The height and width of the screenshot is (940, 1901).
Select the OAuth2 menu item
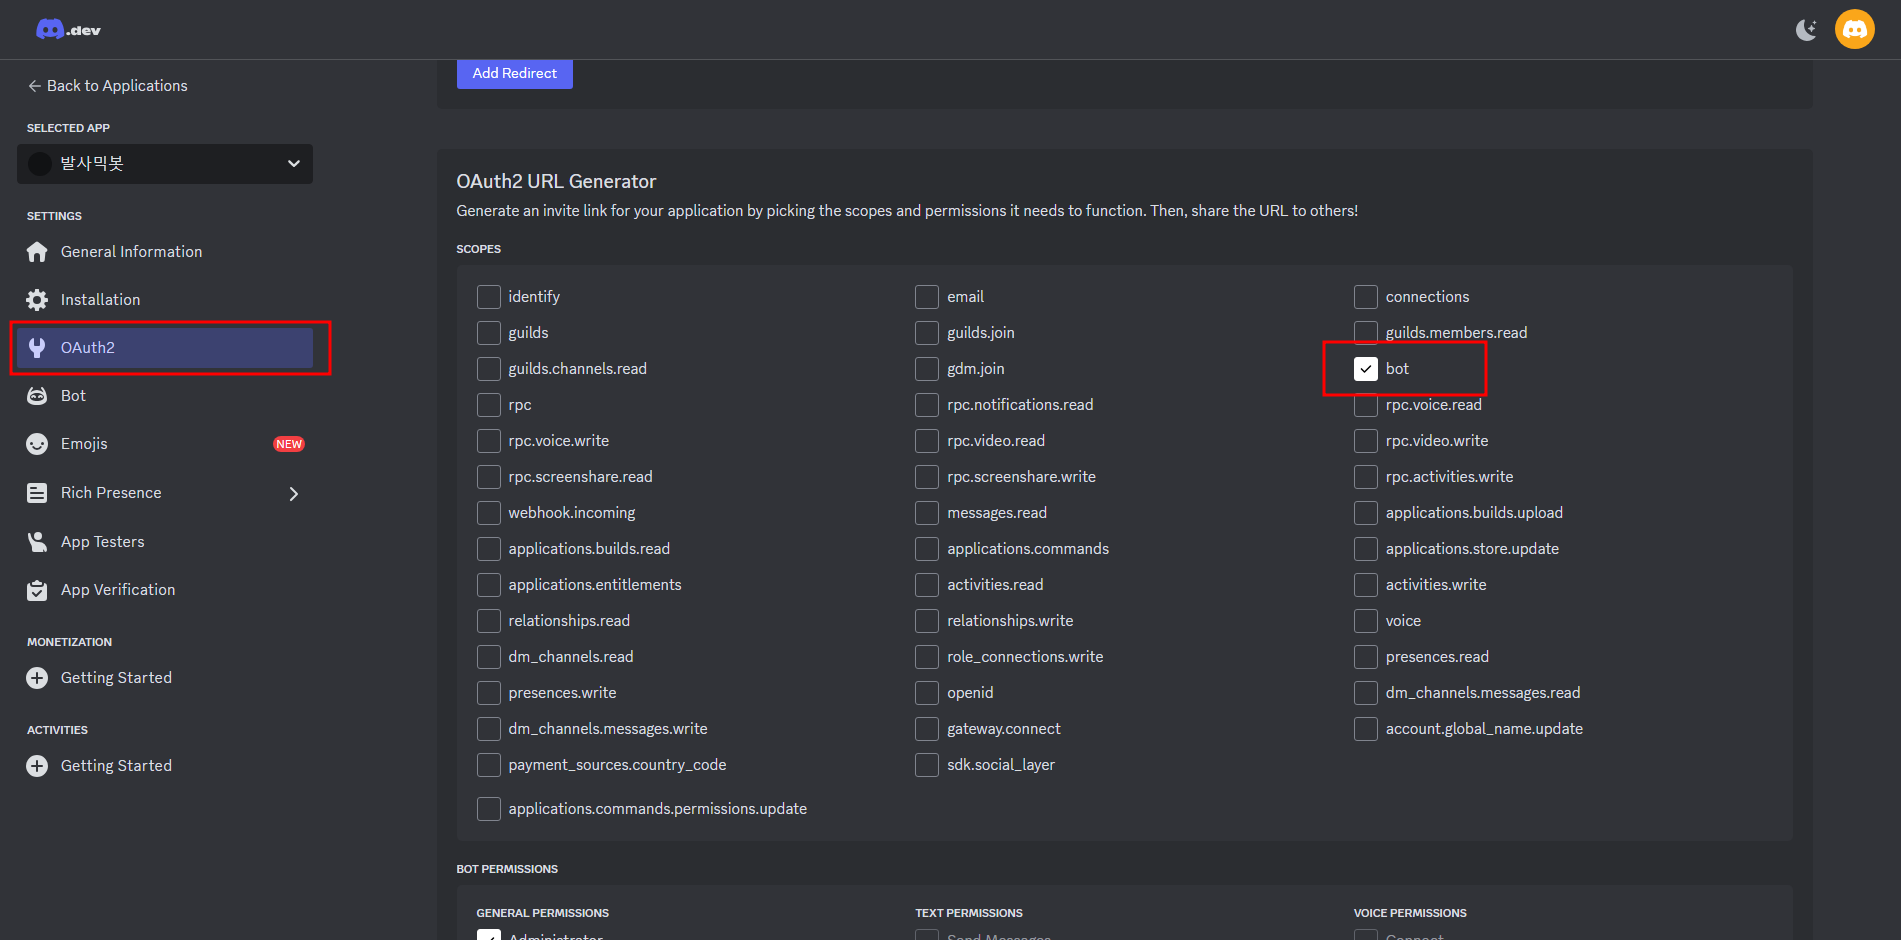coord(165,348)
